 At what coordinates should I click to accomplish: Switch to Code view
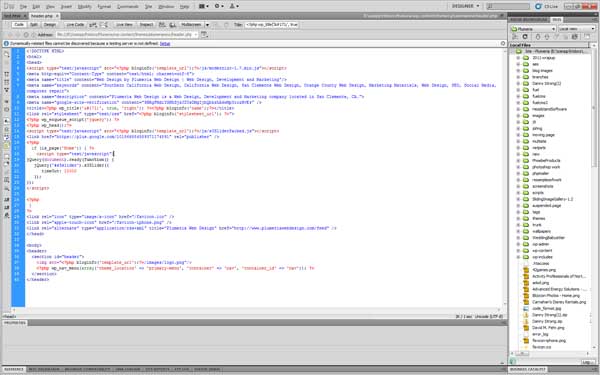(x=19, y=24)
